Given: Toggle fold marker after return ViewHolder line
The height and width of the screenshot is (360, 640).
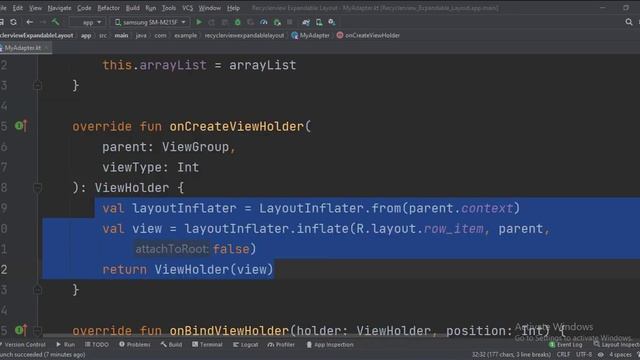Looking at the screenshot, I should click(37, 290).
